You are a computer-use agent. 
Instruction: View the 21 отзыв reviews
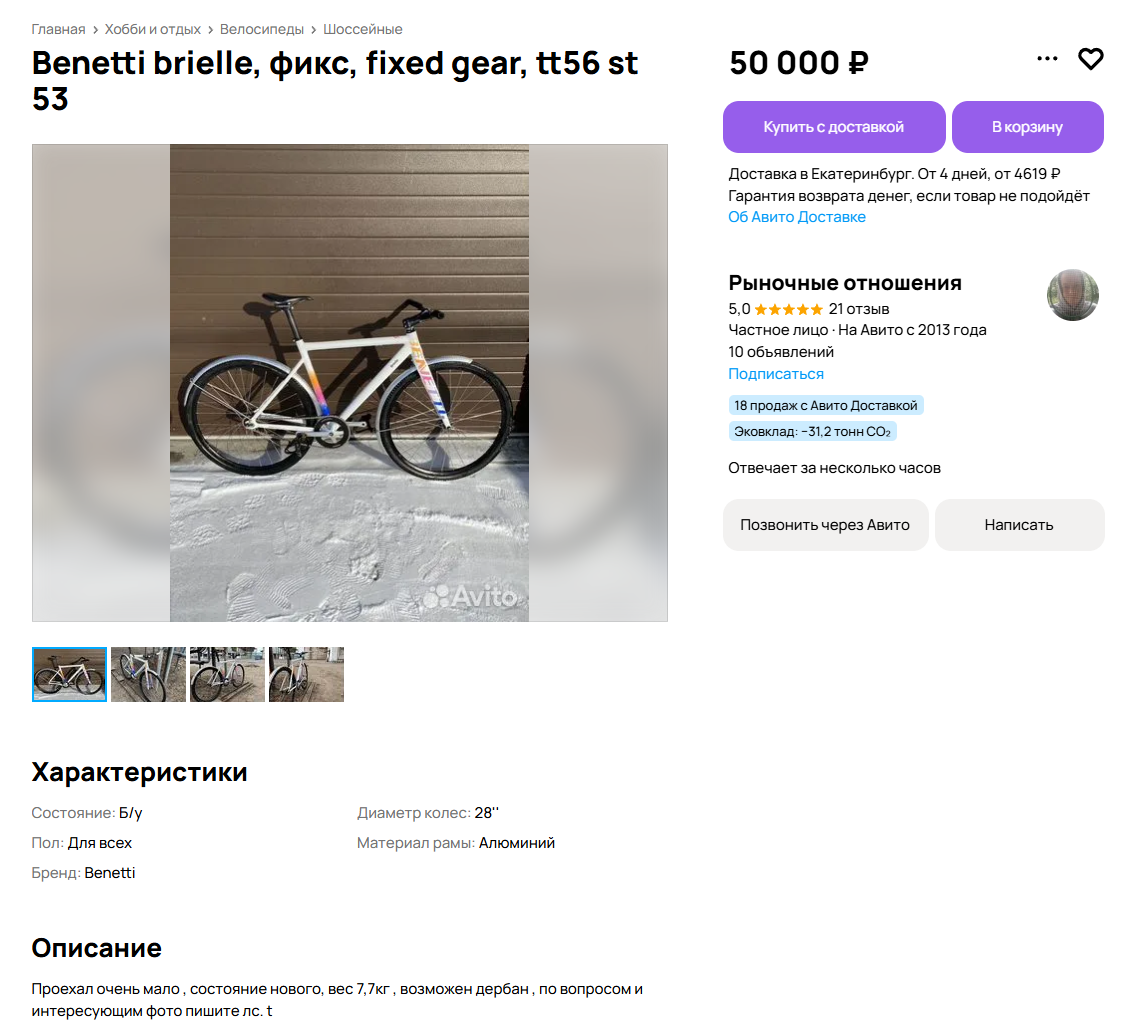858,309
